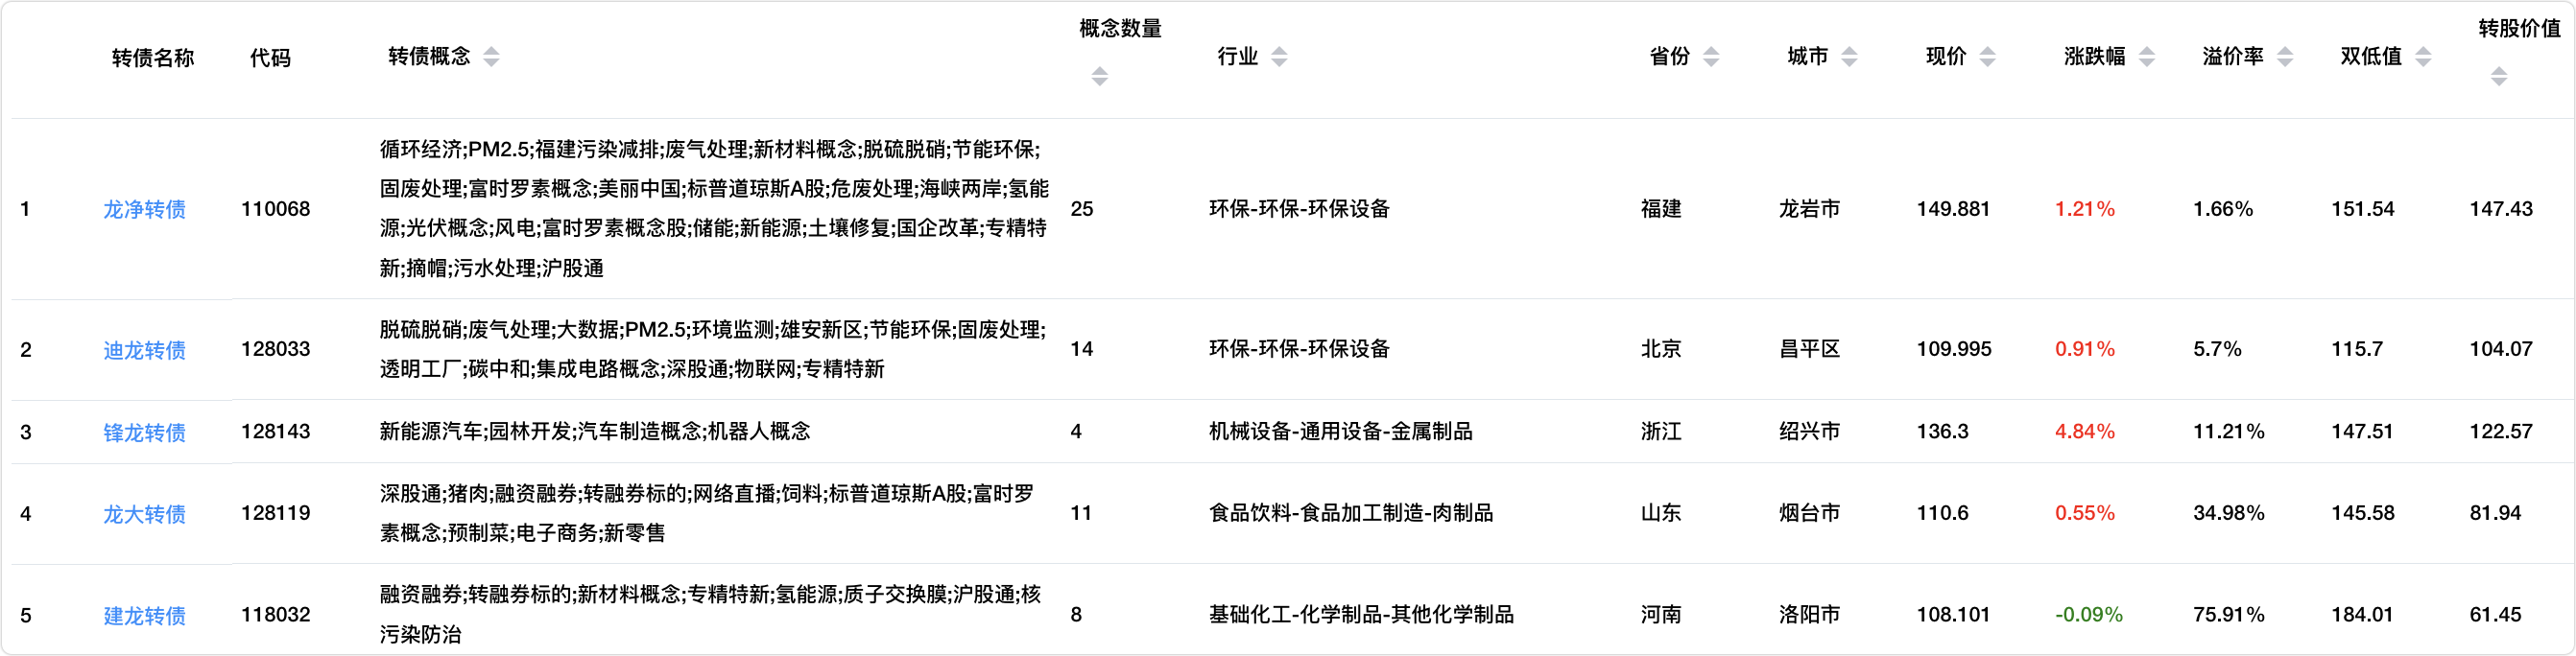Screen dimensions: 2576x656
Task: Click the 机械设备-通用设备-金属制品 industry cell
Action: click(x=1340, y=431)
